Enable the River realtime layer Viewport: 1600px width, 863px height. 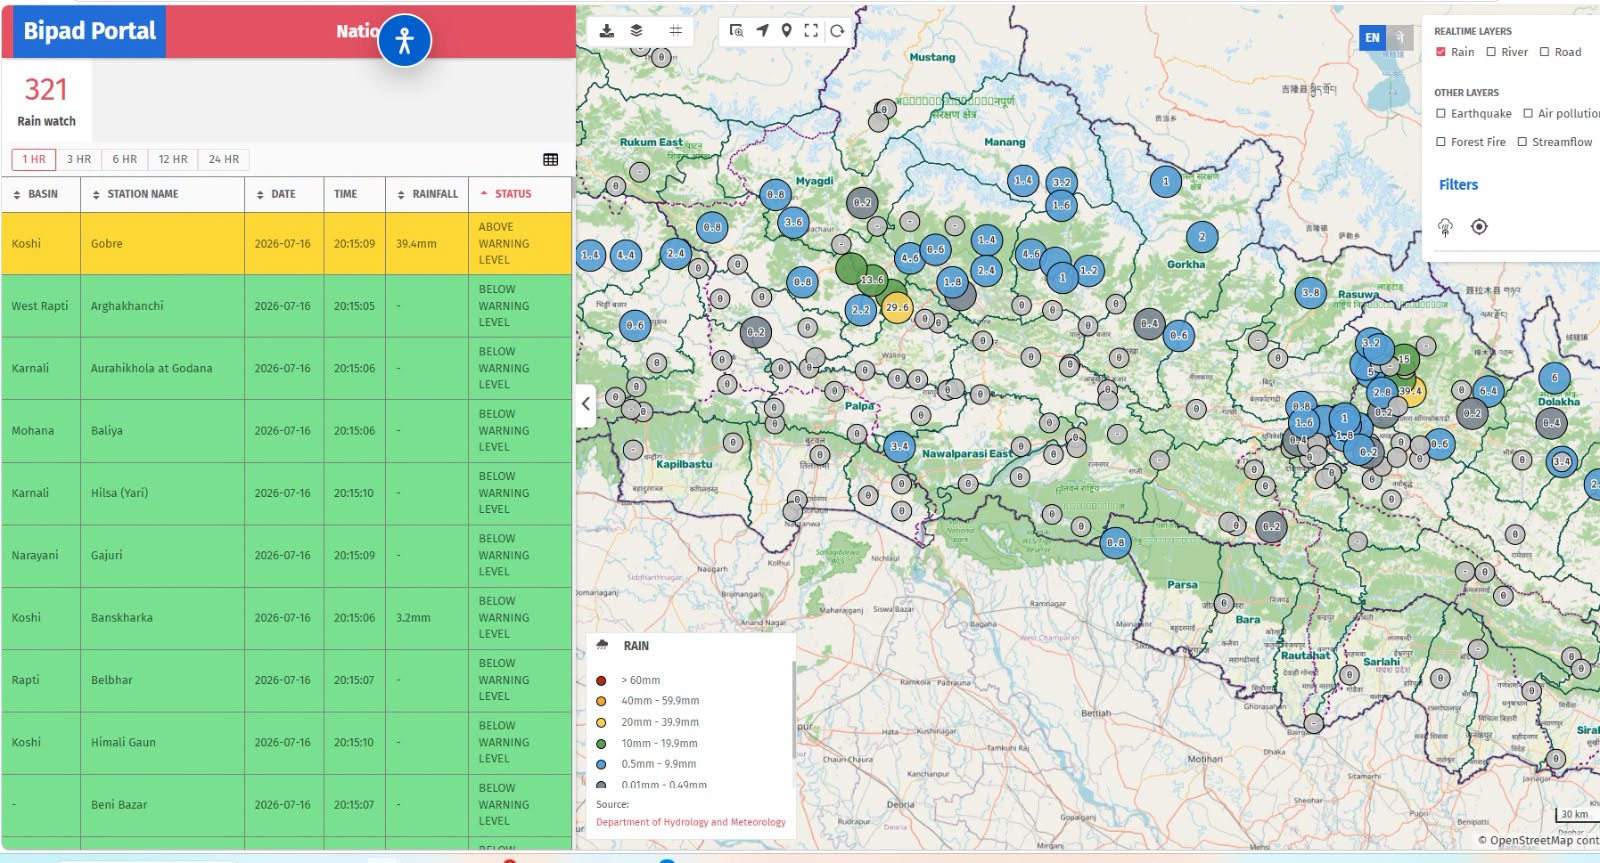1491,52
